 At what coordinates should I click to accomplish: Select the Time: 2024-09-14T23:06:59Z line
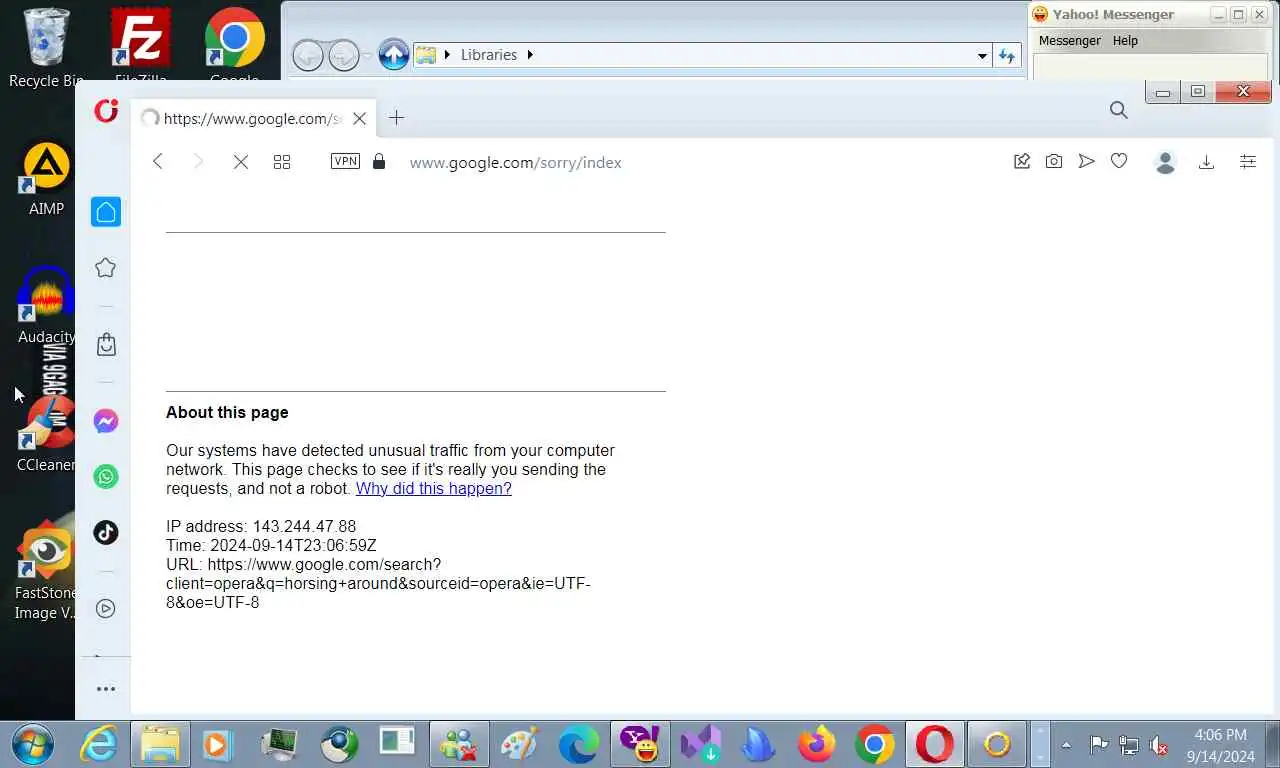tap(271, 545)
